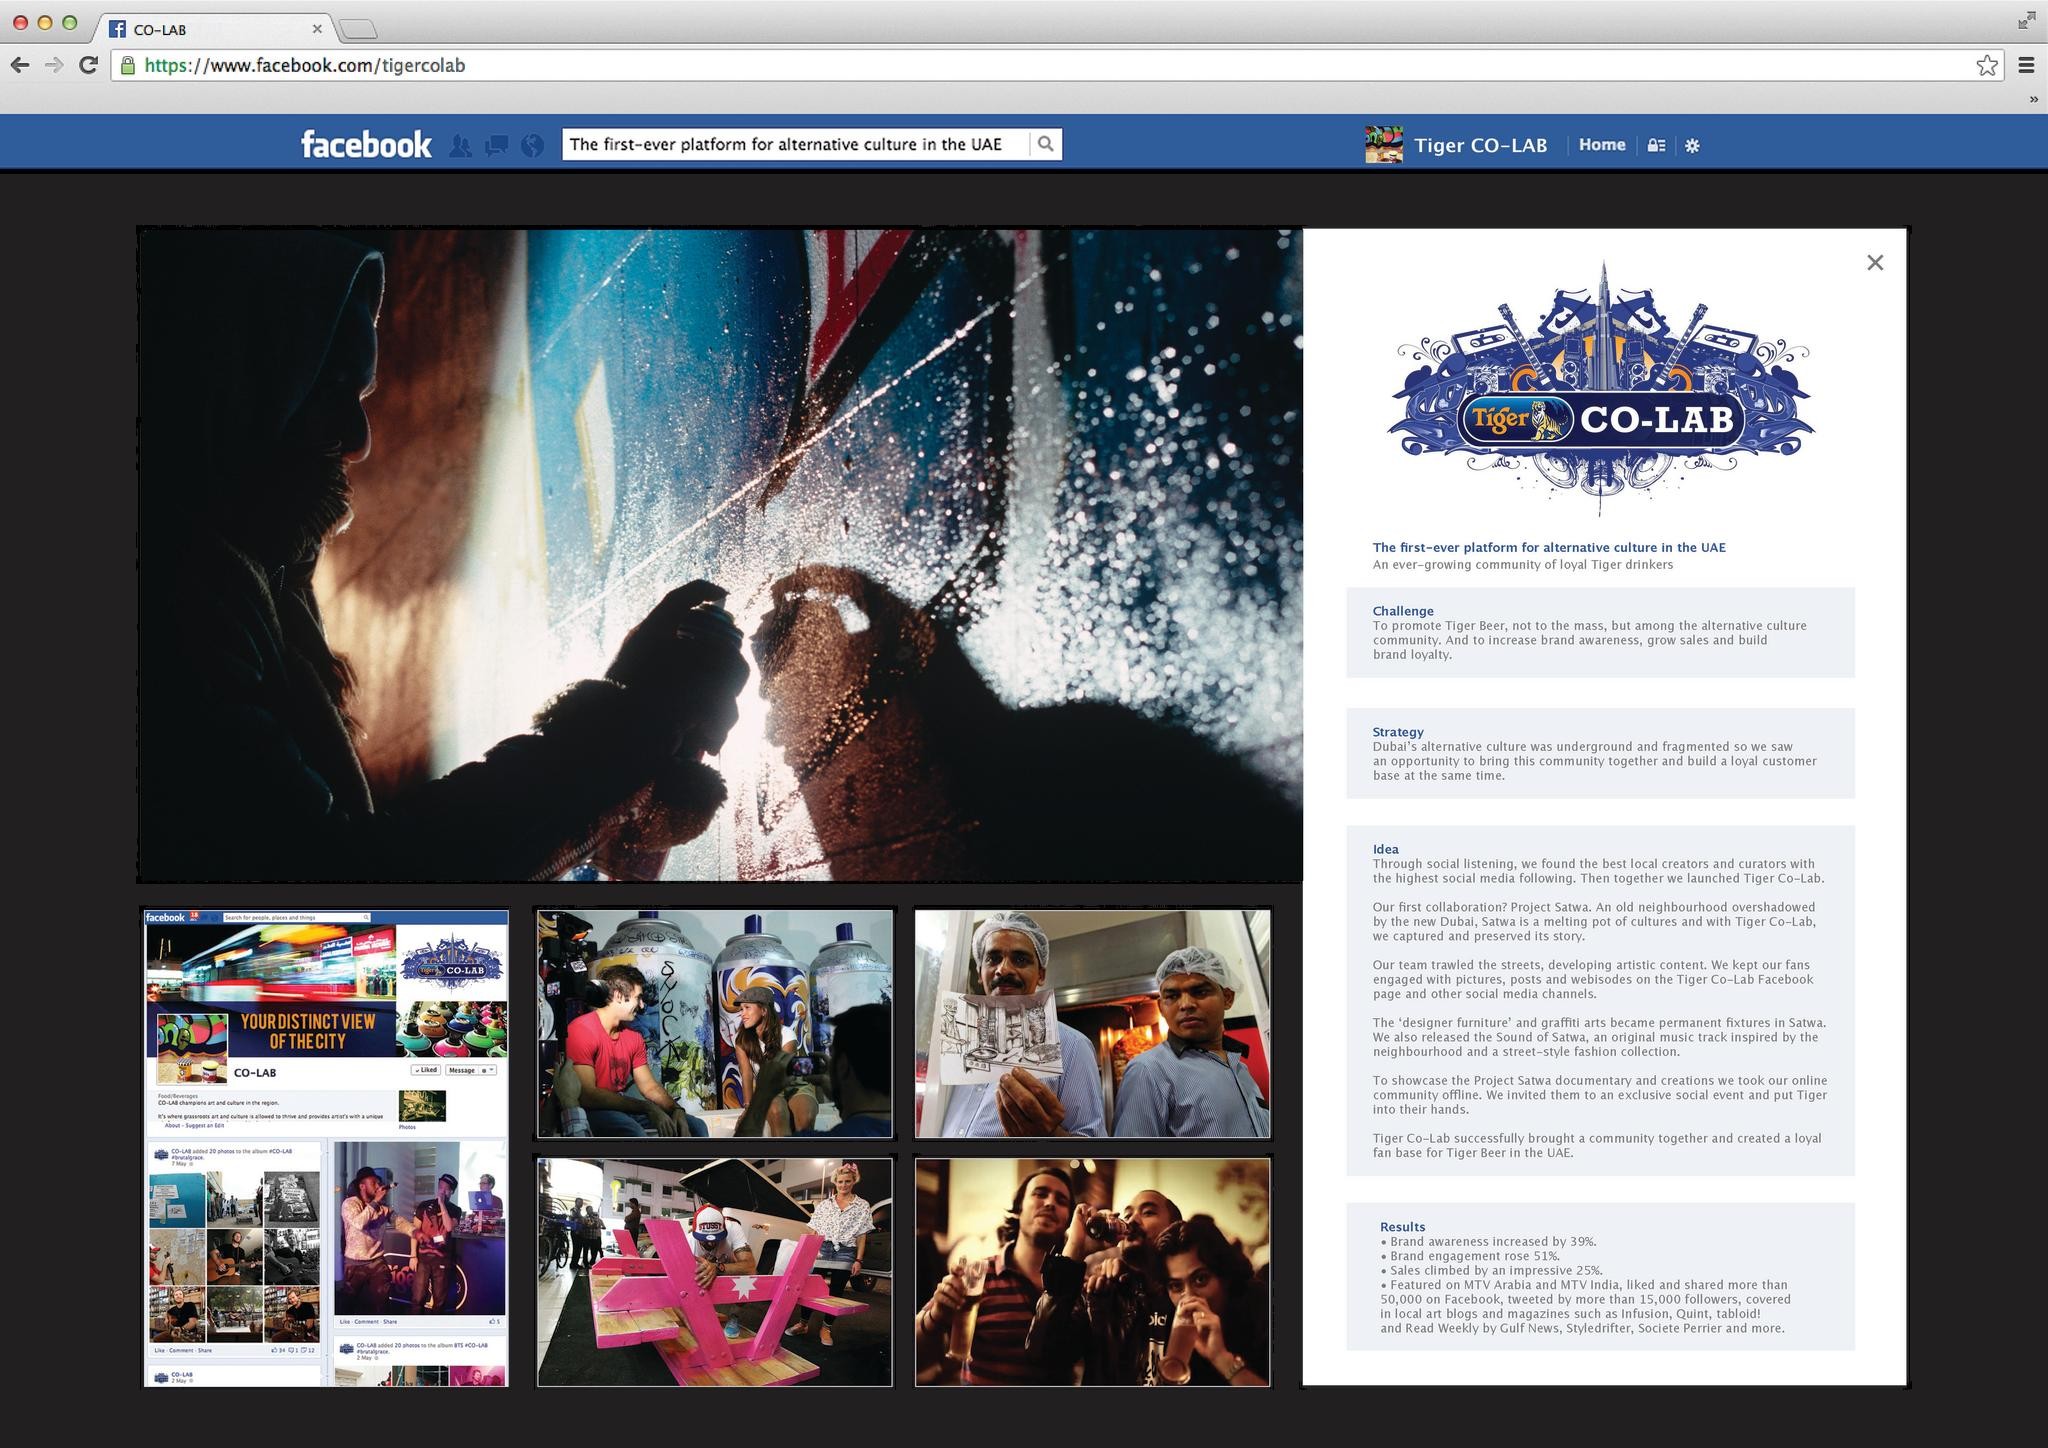Image resolution: width=2048 pixels, height=1448 pixels.
Task: Close the CO-LAB browser tab
Action: [x=317, y=29]
